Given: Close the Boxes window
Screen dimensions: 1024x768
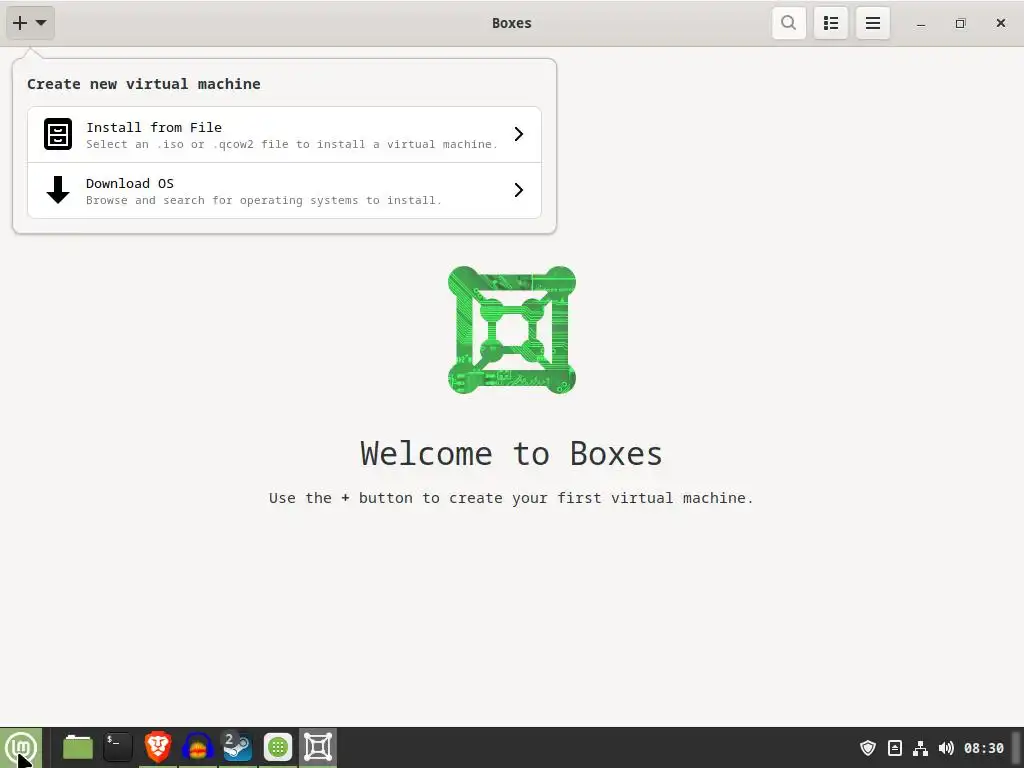Looking at the screenshot, I should (x=1000, y=24).
